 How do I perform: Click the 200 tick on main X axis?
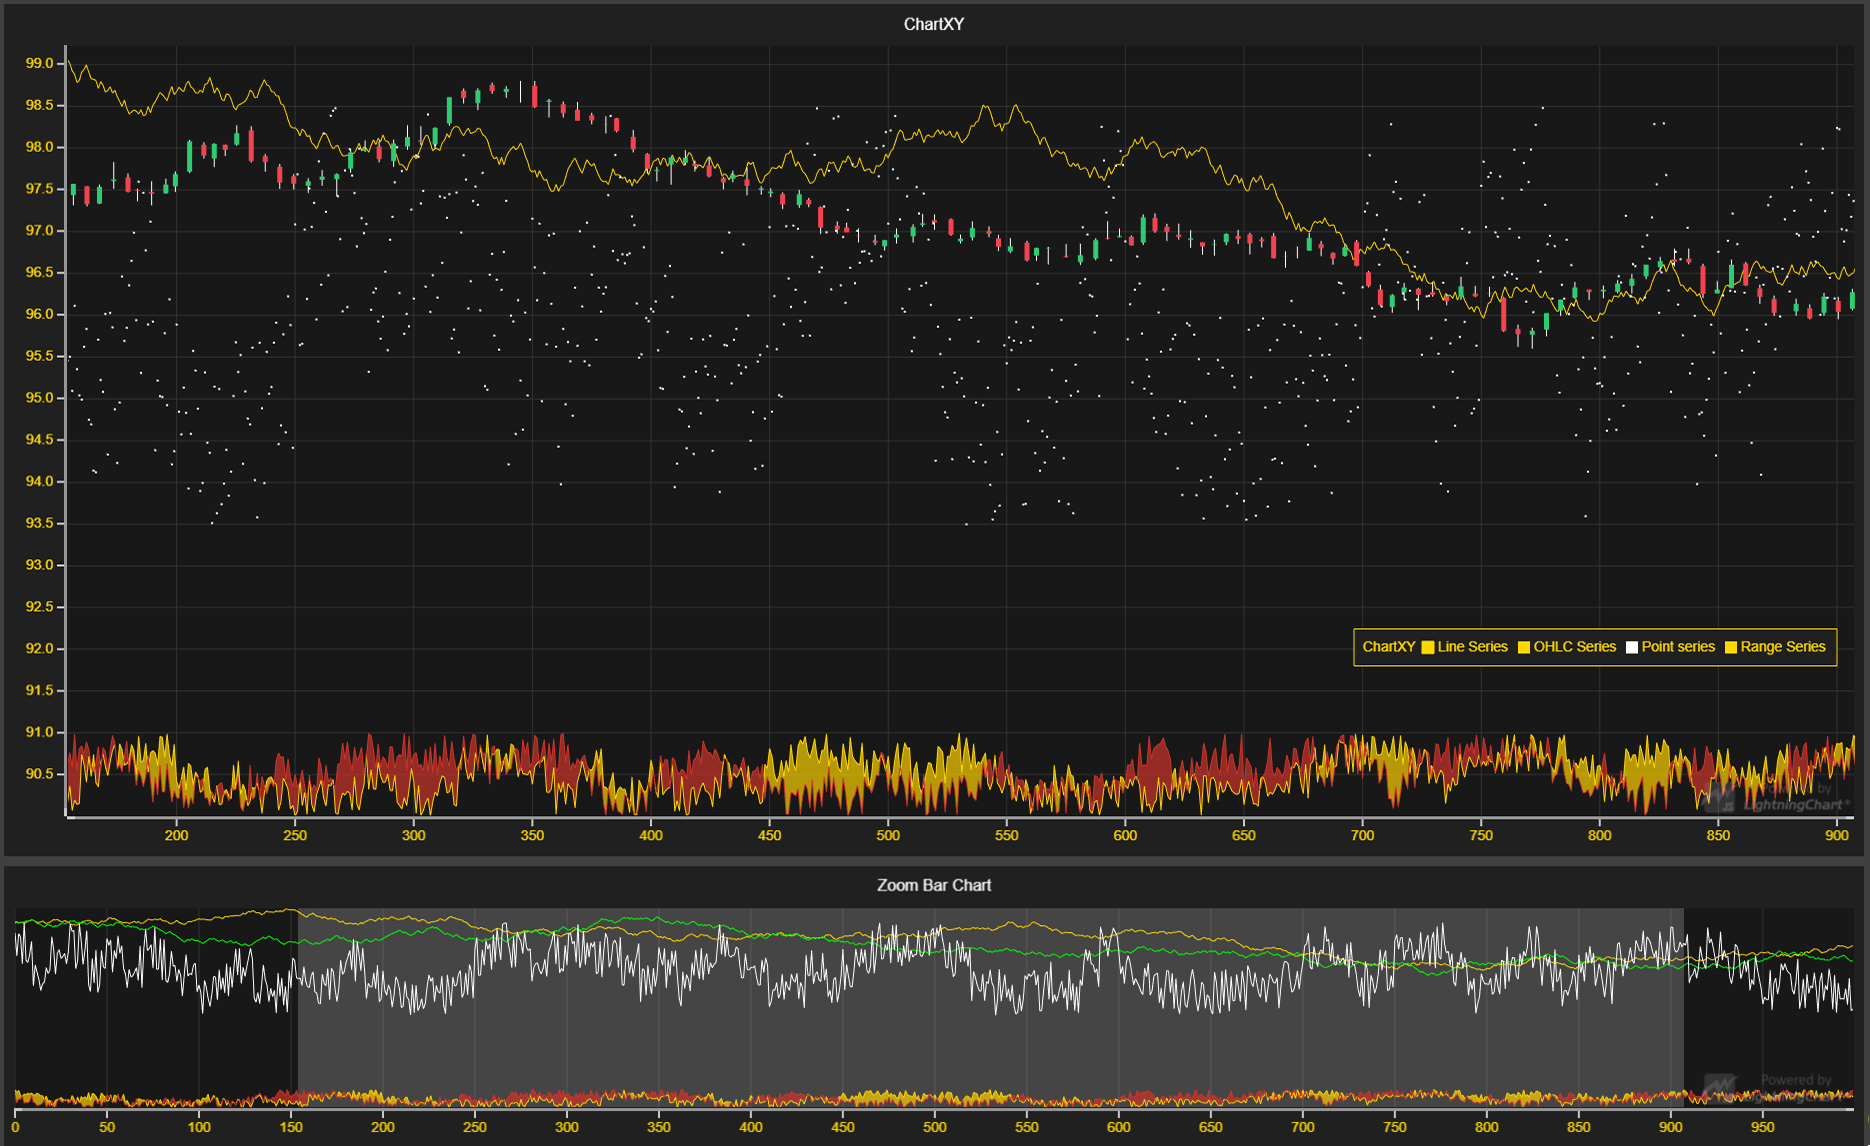click(176, 835)
